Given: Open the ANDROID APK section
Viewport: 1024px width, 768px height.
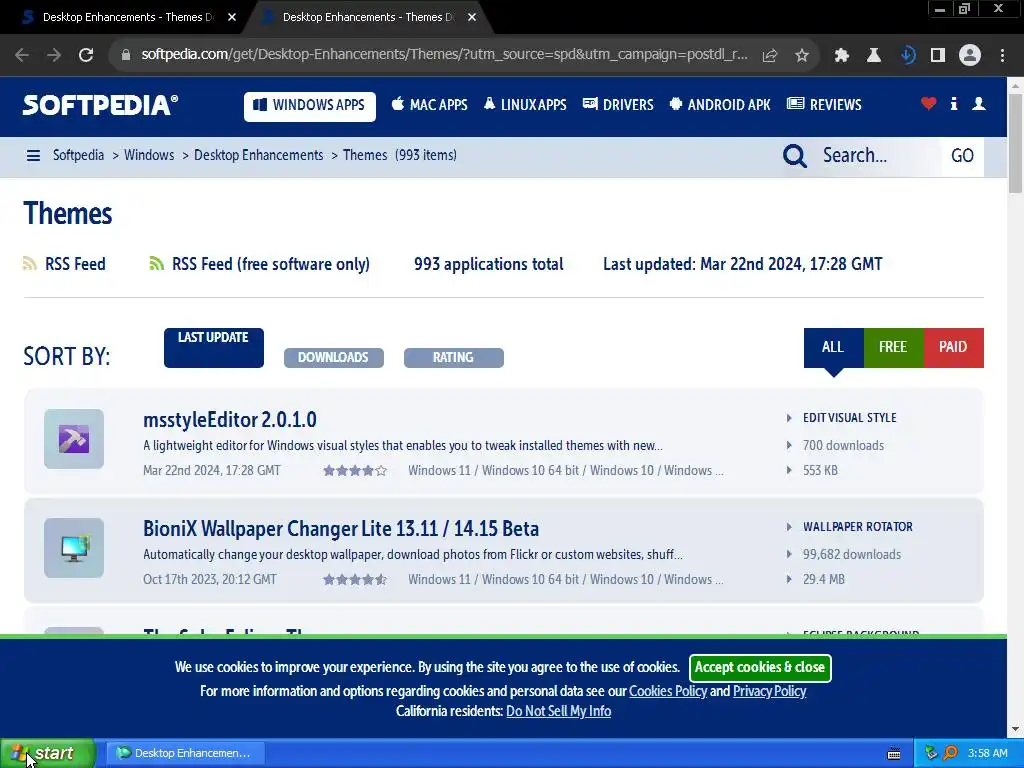Looking at the screenshot, I should pos(720,104).
